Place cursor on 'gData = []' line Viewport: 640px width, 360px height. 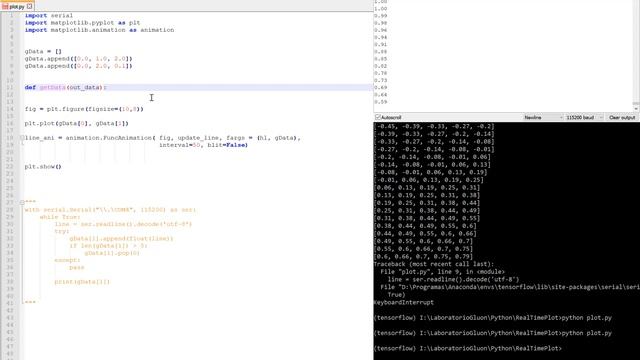point(43,51)
